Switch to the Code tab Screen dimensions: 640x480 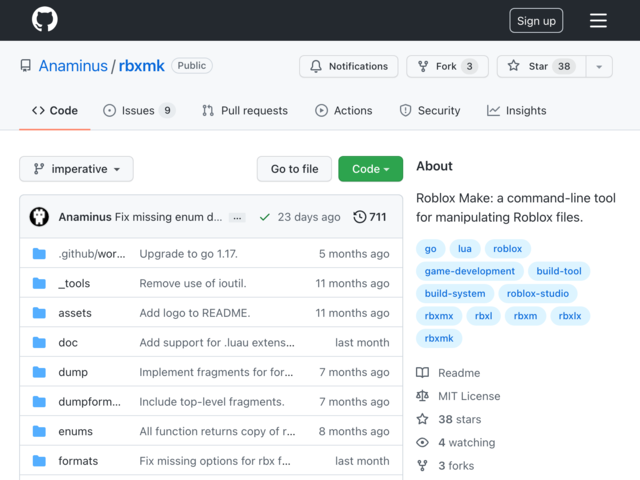pos(55,111)
